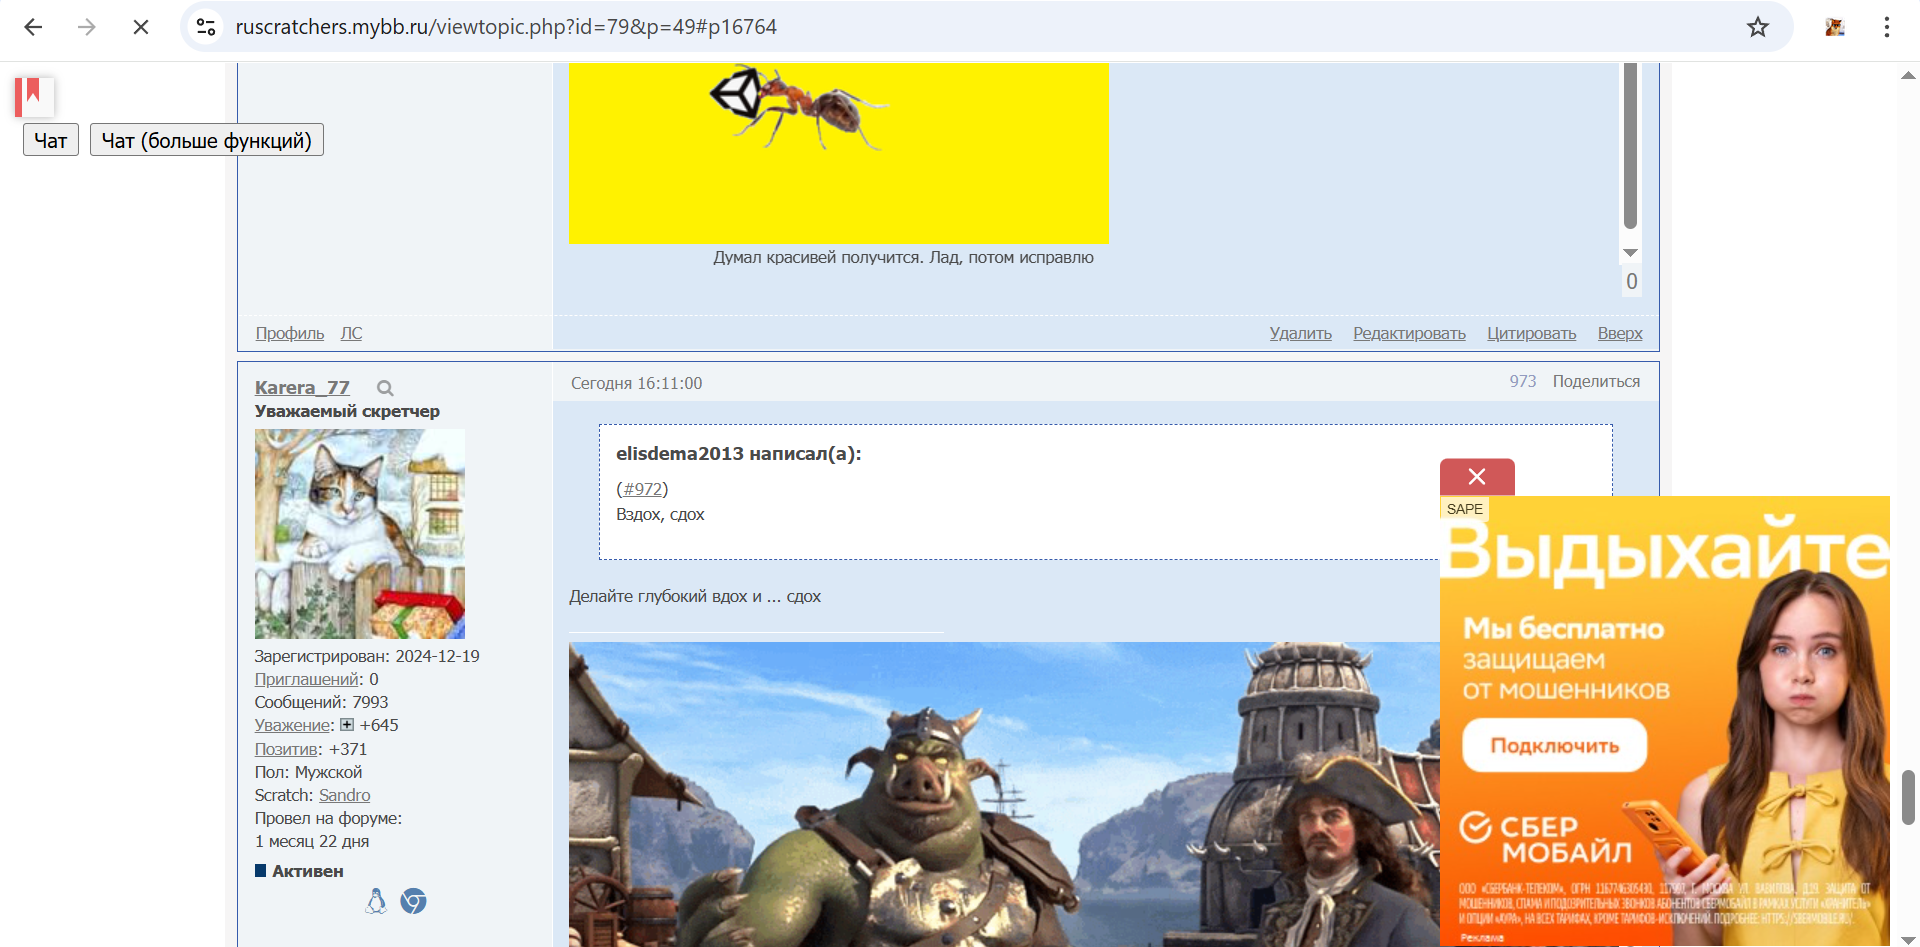The width and height of the screenshot is (1920, 947).
Task: Click the text Сообщений: 7993
Action: point(321,702)
